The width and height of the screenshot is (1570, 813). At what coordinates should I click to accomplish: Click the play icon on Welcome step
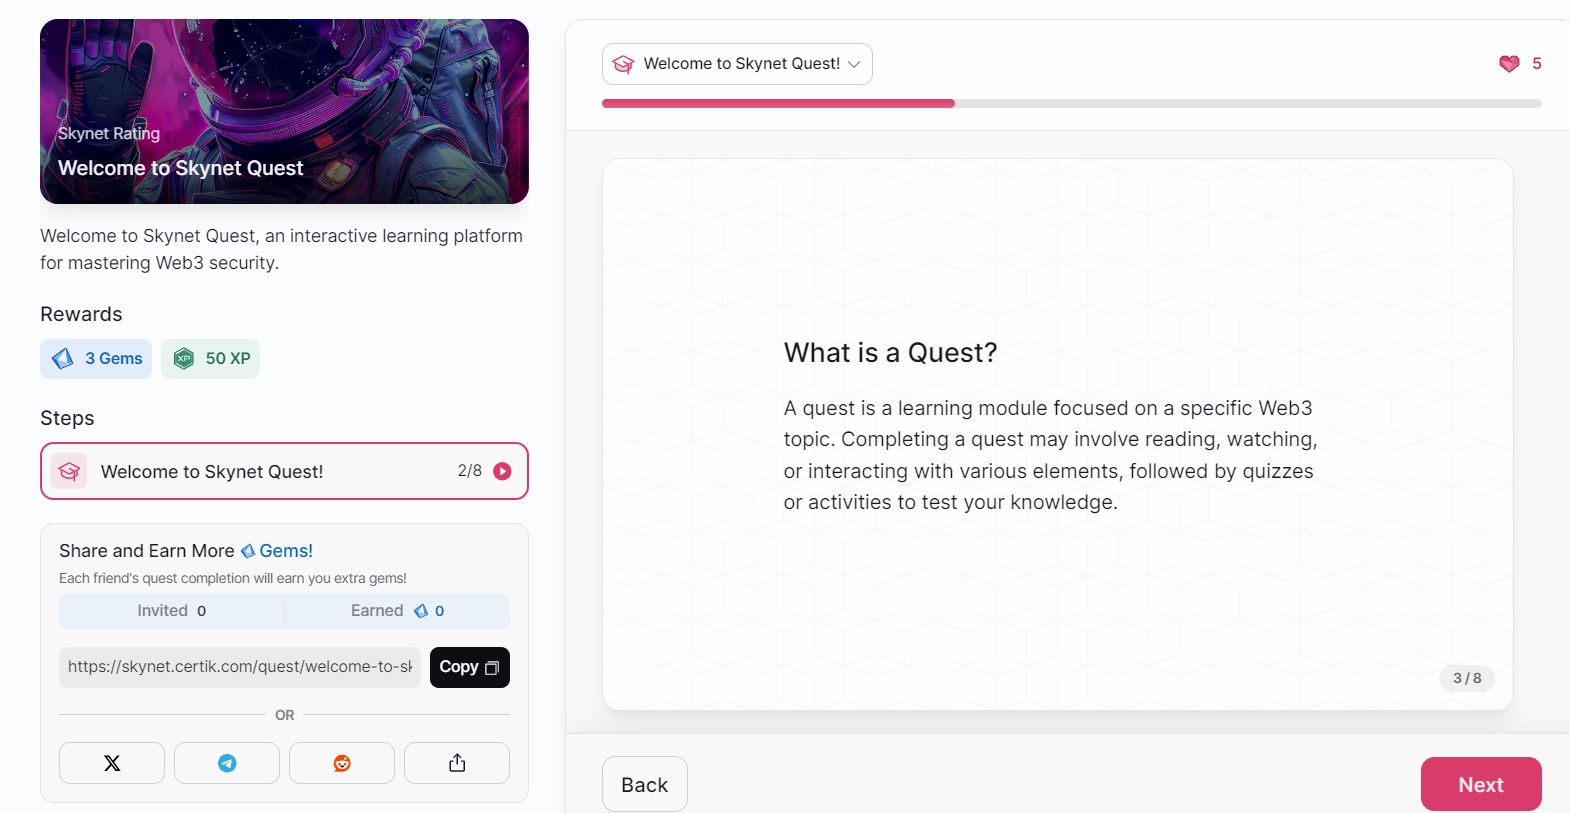(x=503, y=471)
